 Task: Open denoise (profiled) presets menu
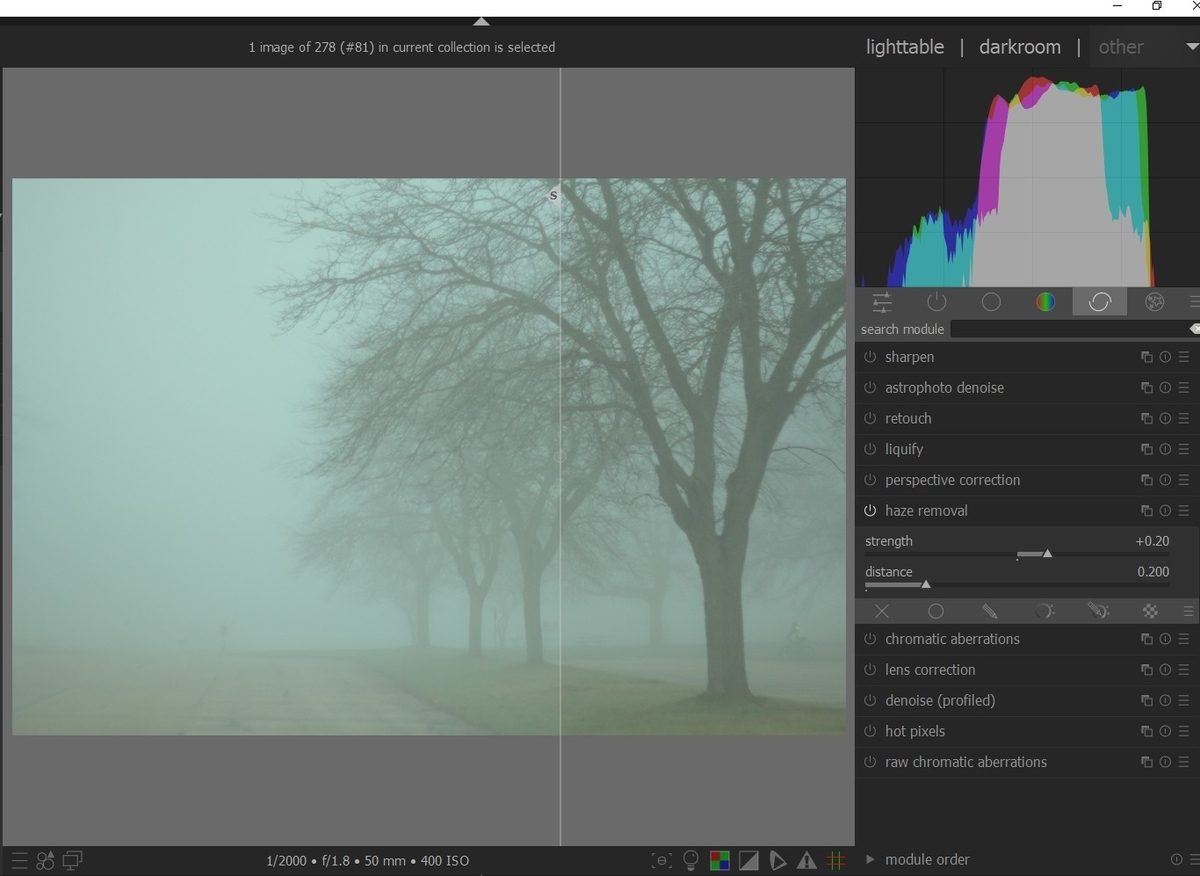pos(1184,701)
